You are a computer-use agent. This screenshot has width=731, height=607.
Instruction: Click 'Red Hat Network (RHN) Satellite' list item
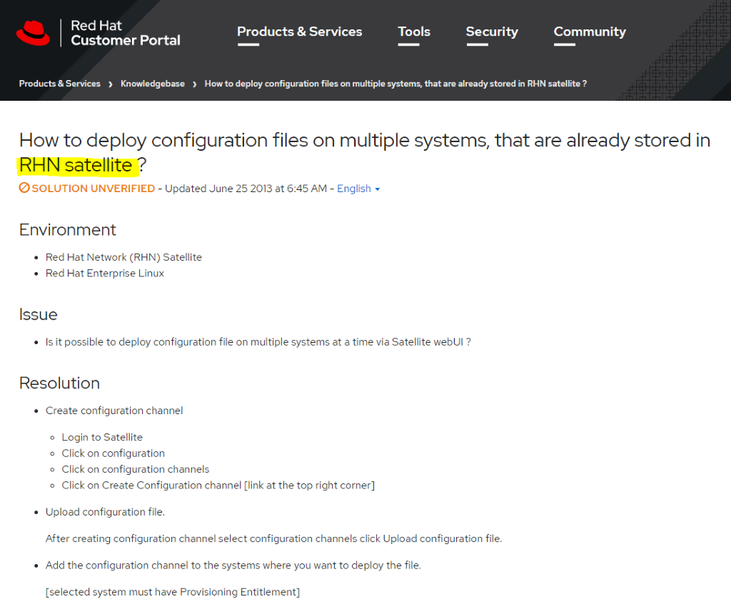(x=124, y=257)
